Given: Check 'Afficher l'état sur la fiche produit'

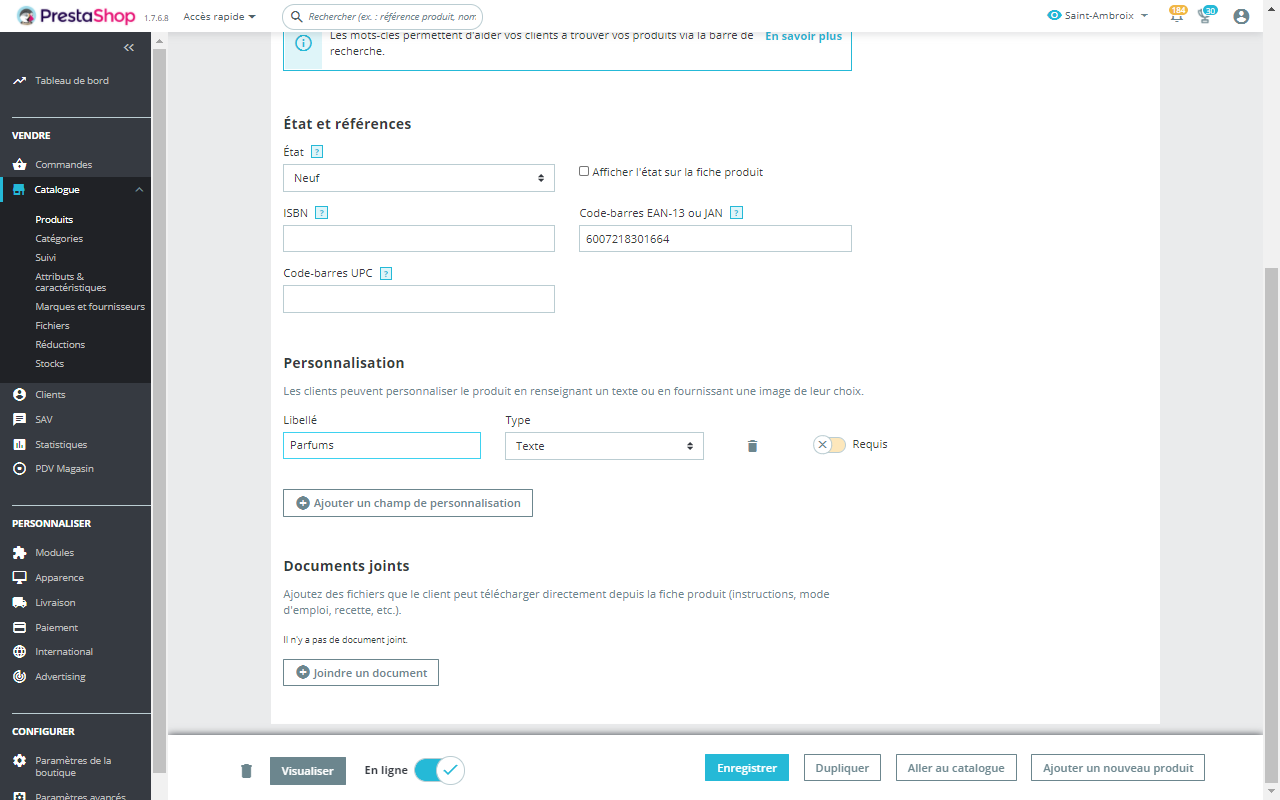Looking at the screenshot, I should (584, 171).
